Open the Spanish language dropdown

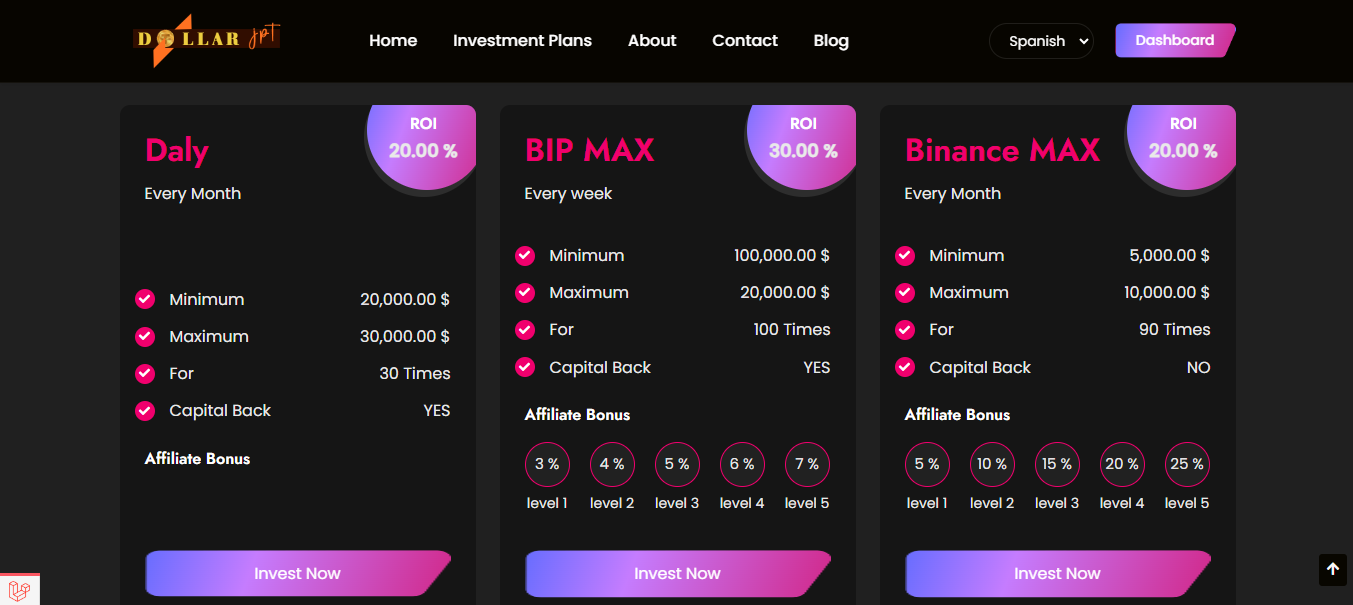[1041, 41]
